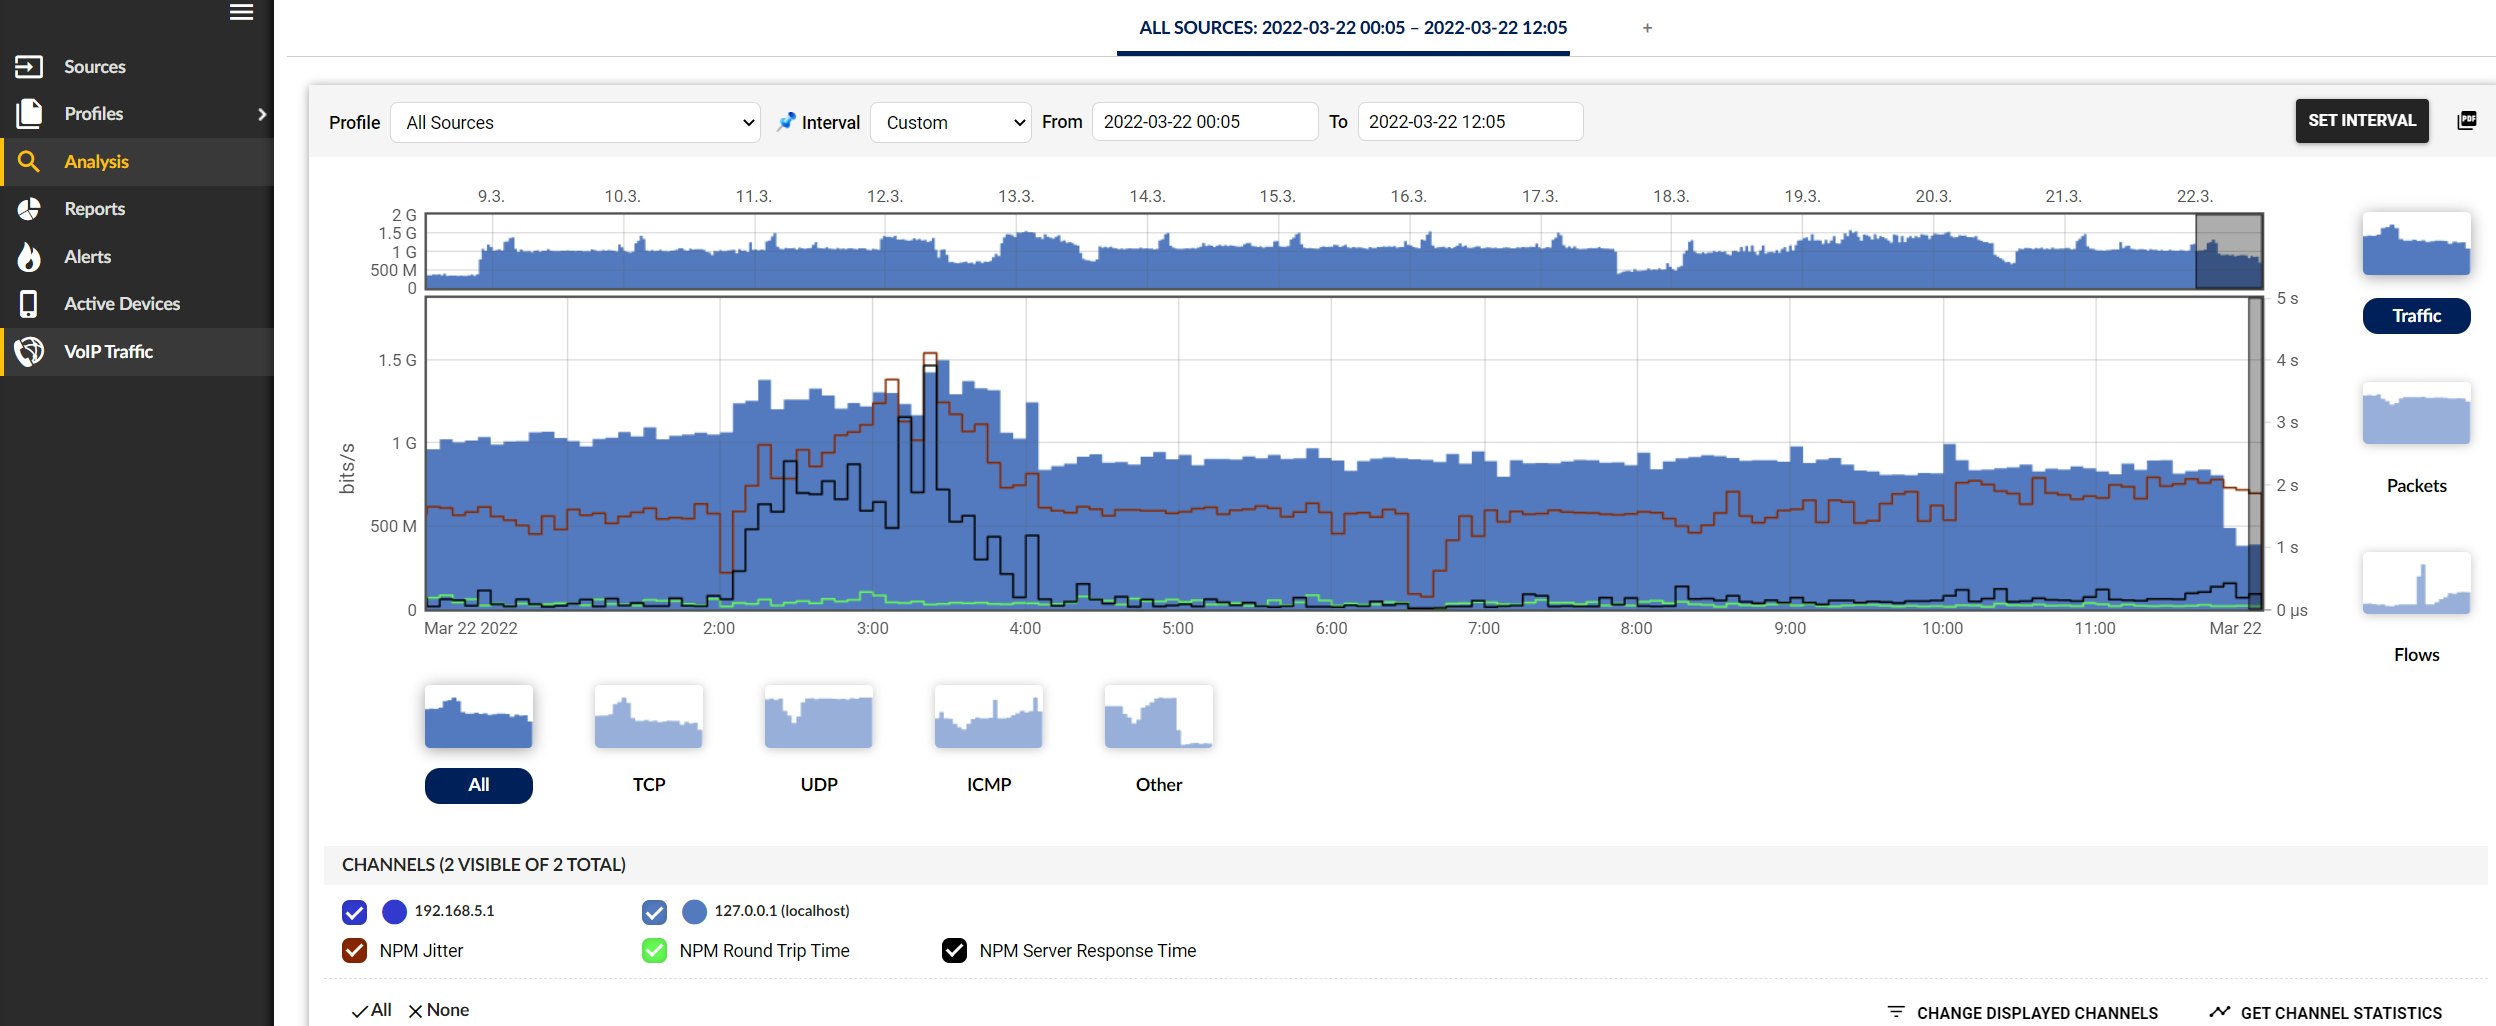Click the Alerts flame icon
Image resolution: width=2496 pixels, height=1026 pixels.
pos(29,257)
